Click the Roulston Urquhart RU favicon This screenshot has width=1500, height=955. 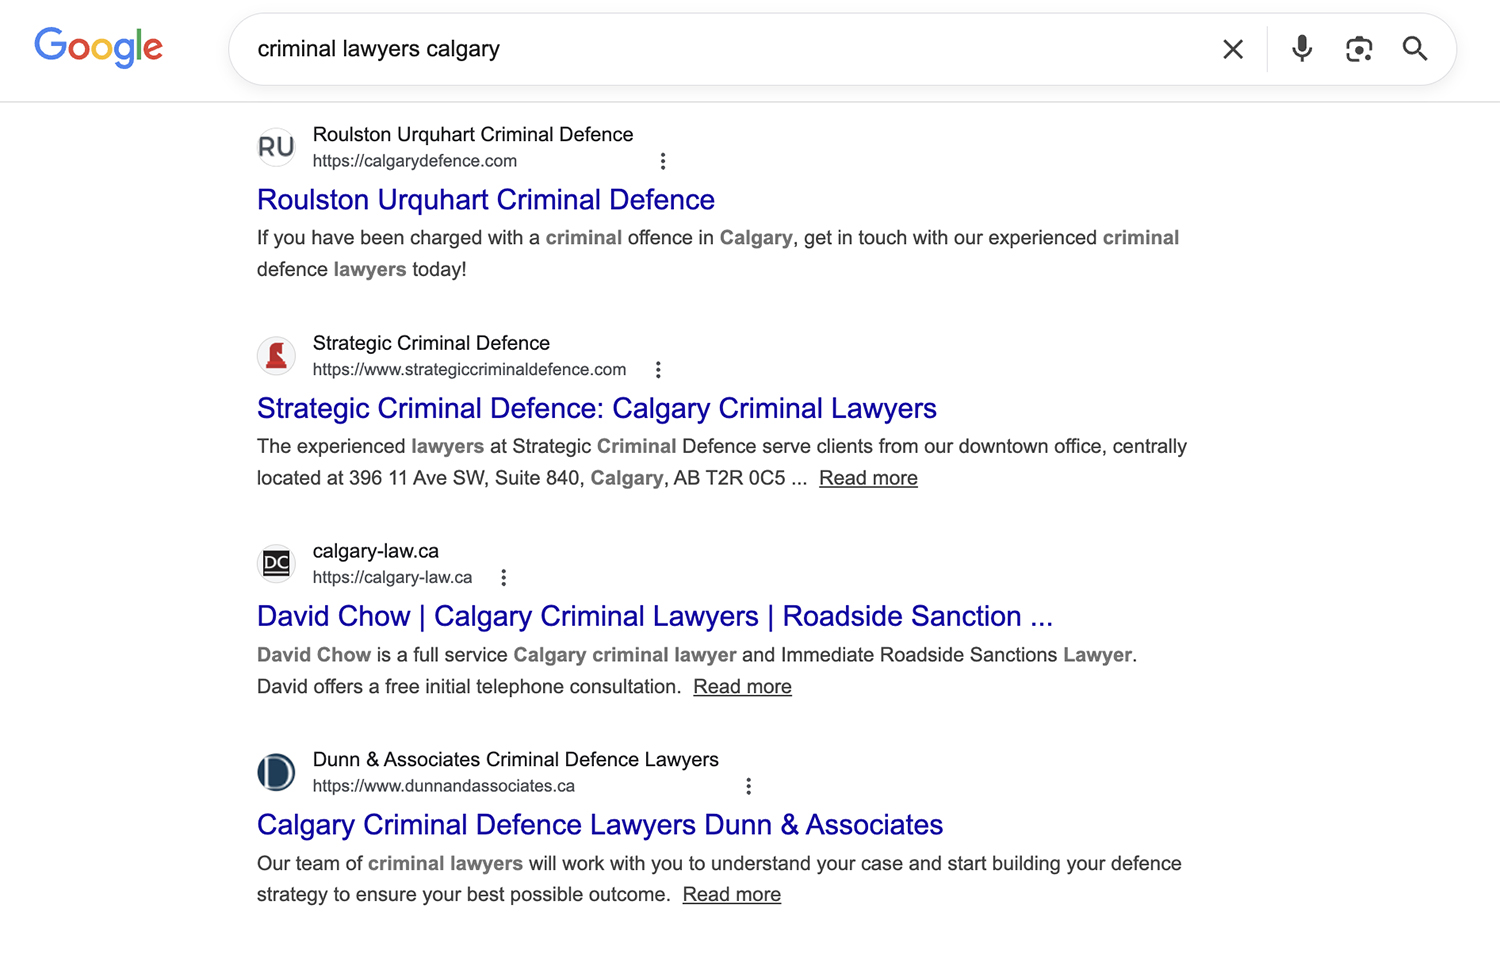pyautogui.click(x=276, y=147)
